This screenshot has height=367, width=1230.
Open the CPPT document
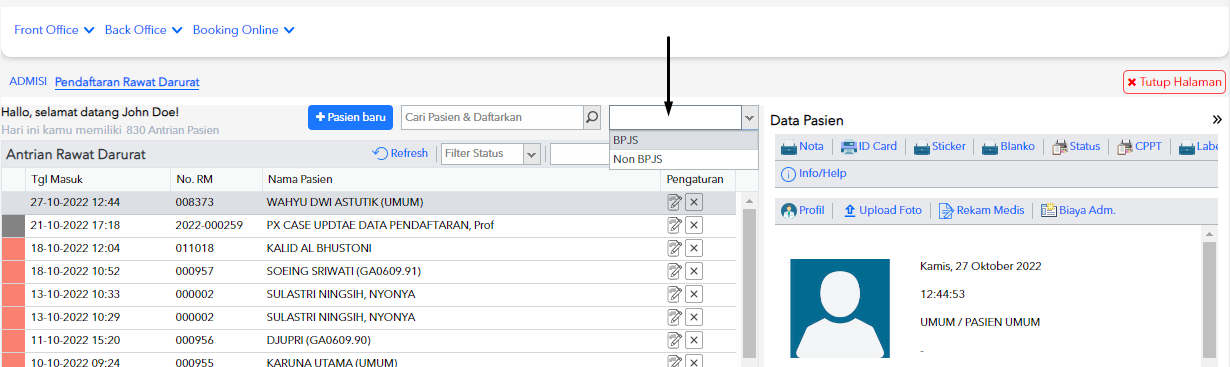[x=1139, y=147]
